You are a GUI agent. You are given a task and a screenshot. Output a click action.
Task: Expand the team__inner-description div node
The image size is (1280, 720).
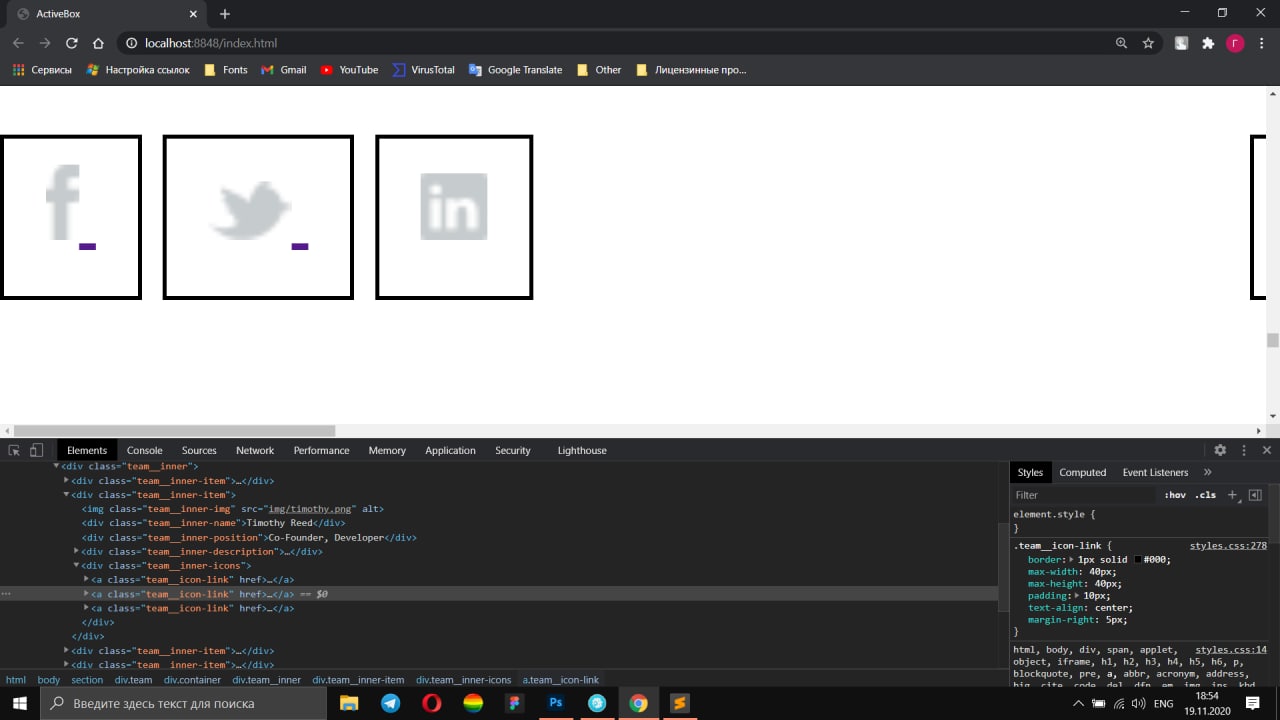click(x=77, y=552)
